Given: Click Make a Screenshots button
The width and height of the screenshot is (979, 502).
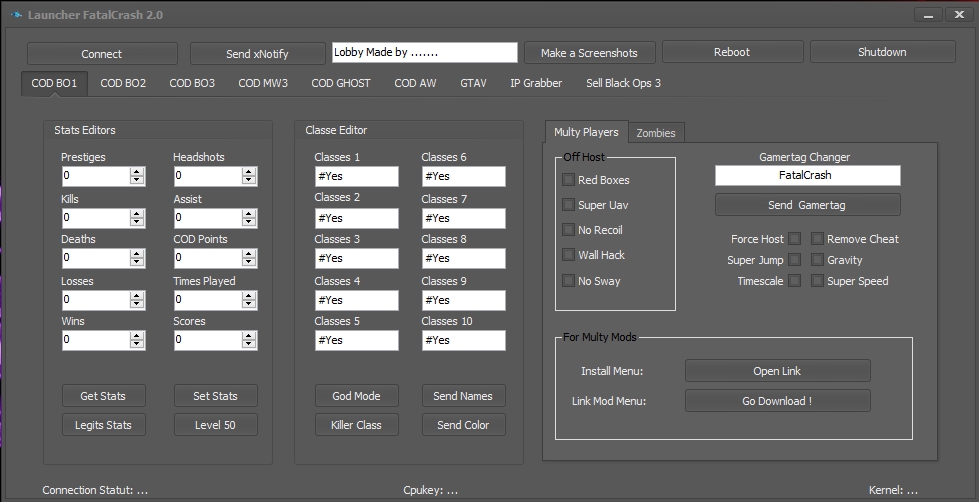Looking at the screenshot, I should pyautogui.click(x=589, y=53).
